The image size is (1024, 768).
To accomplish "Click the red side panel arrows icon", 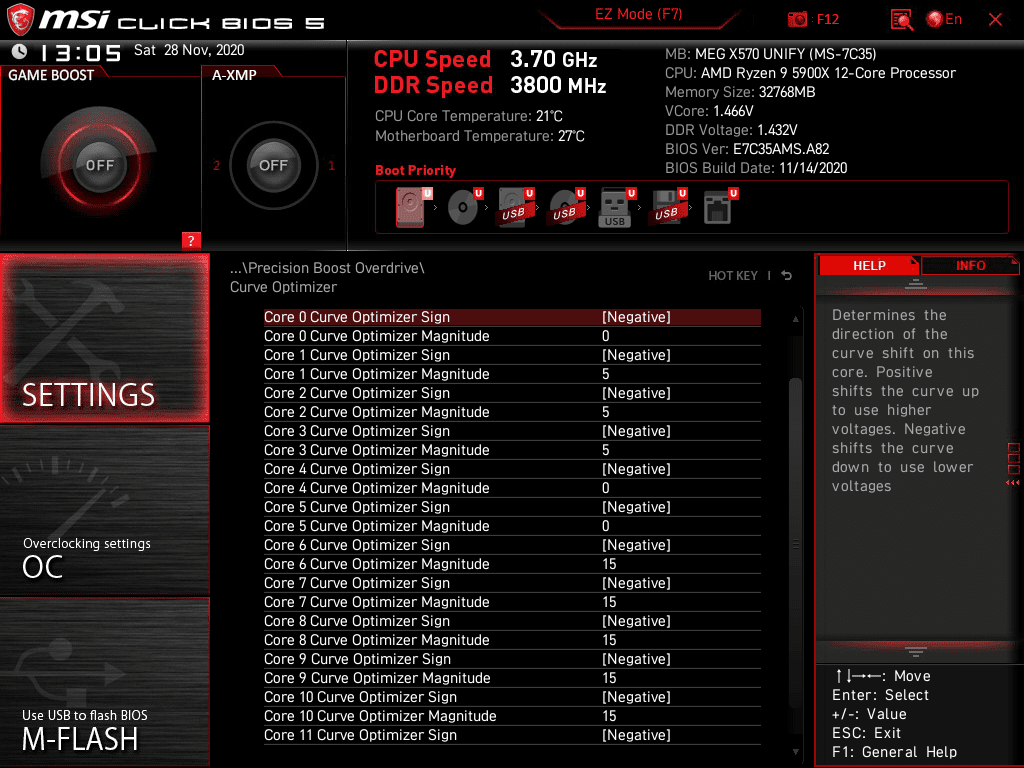I will tap(1013, 483).
